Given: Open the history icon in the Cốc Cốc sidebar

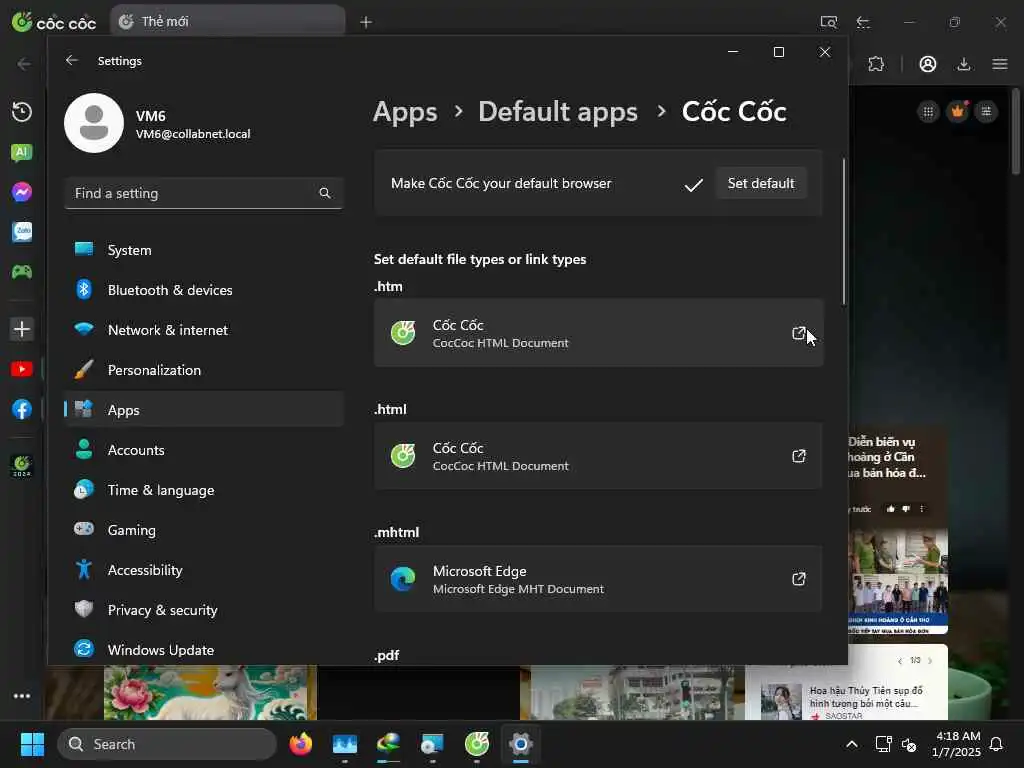Looking at the screenshot, I should (x=22, y=112).
